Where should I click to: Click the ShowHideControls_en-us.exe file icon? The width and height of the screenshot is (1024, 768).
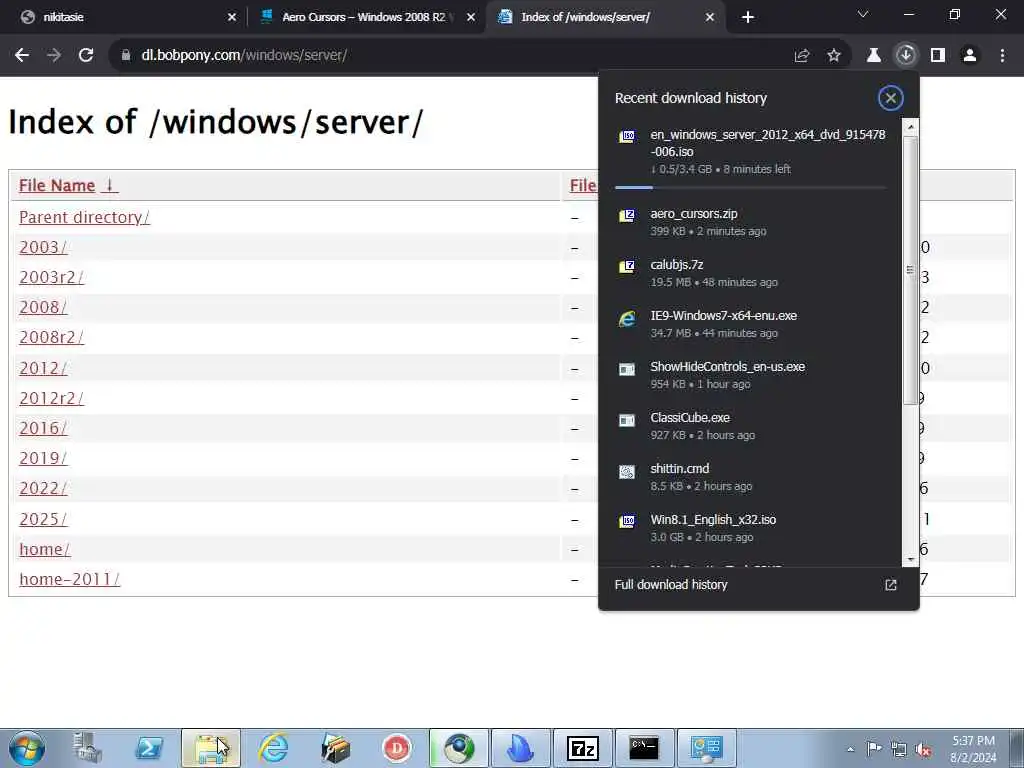[627, 369]
